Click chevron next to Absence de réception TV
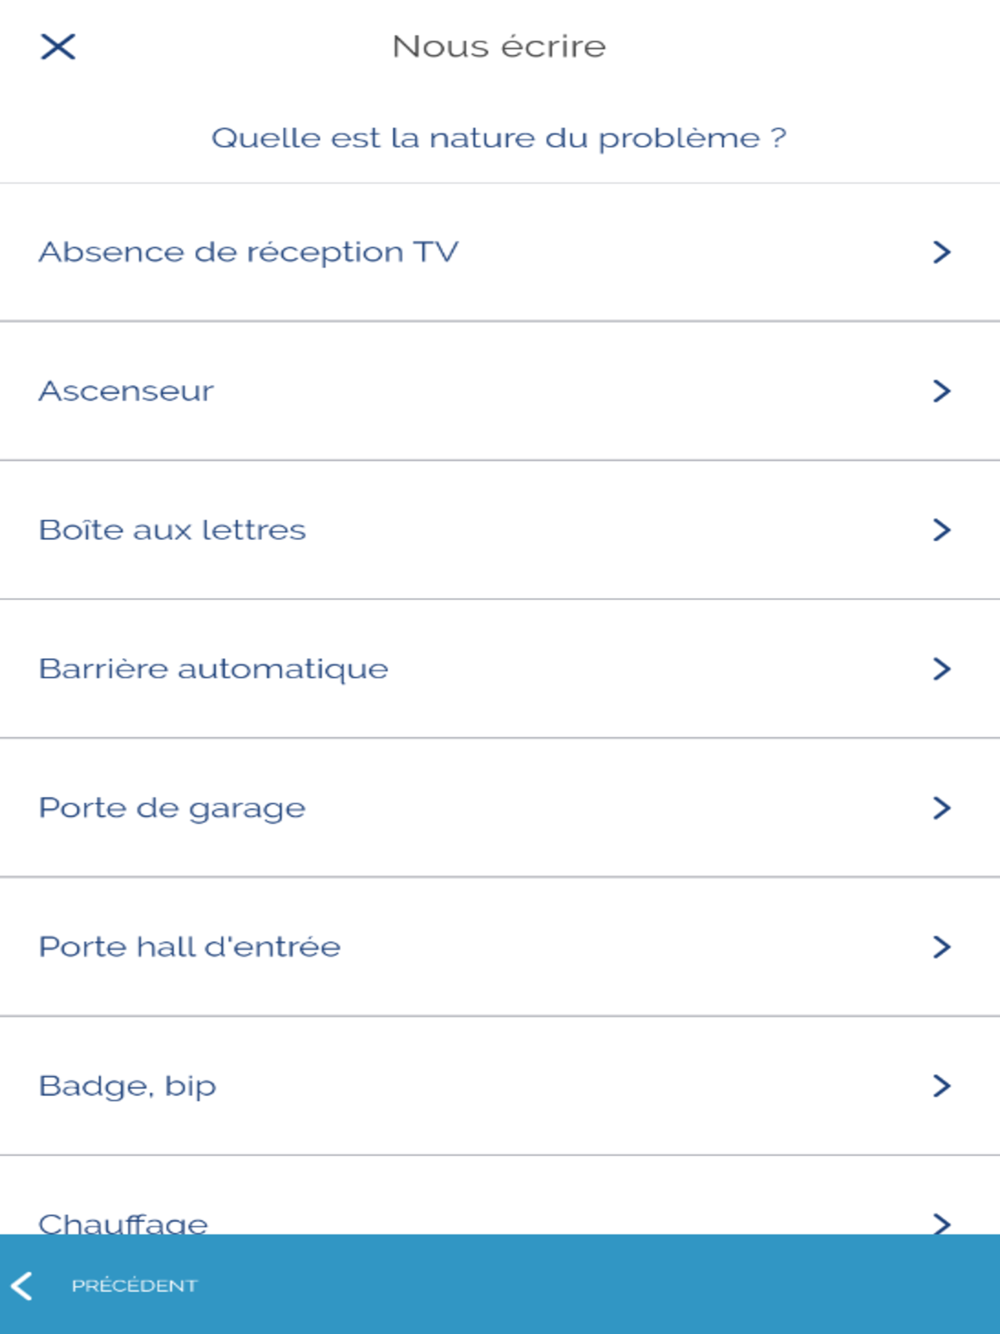 coord(941,252)
